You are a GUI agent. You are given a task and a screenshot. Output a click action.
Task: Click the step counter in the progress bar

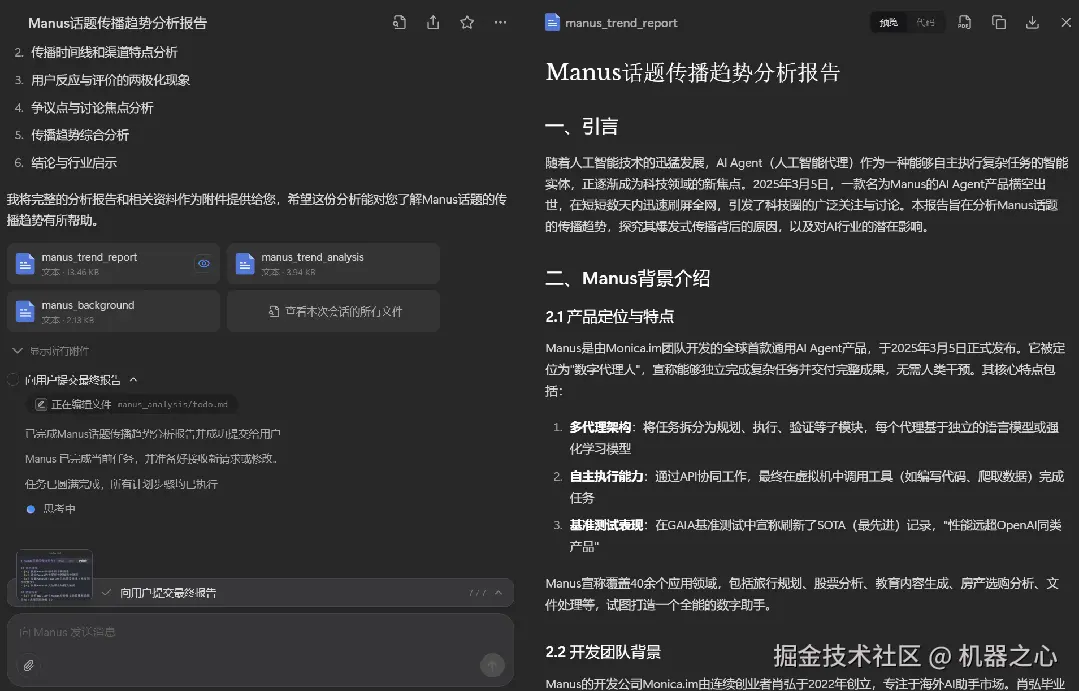478,593
